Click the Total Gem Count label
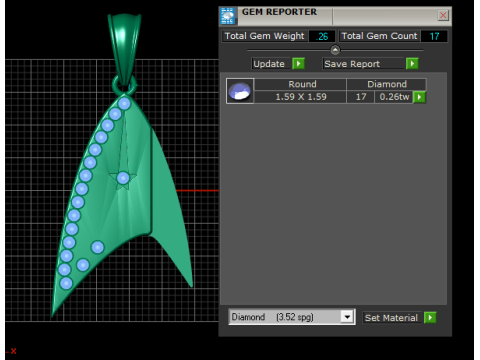 tap(379, 36)
